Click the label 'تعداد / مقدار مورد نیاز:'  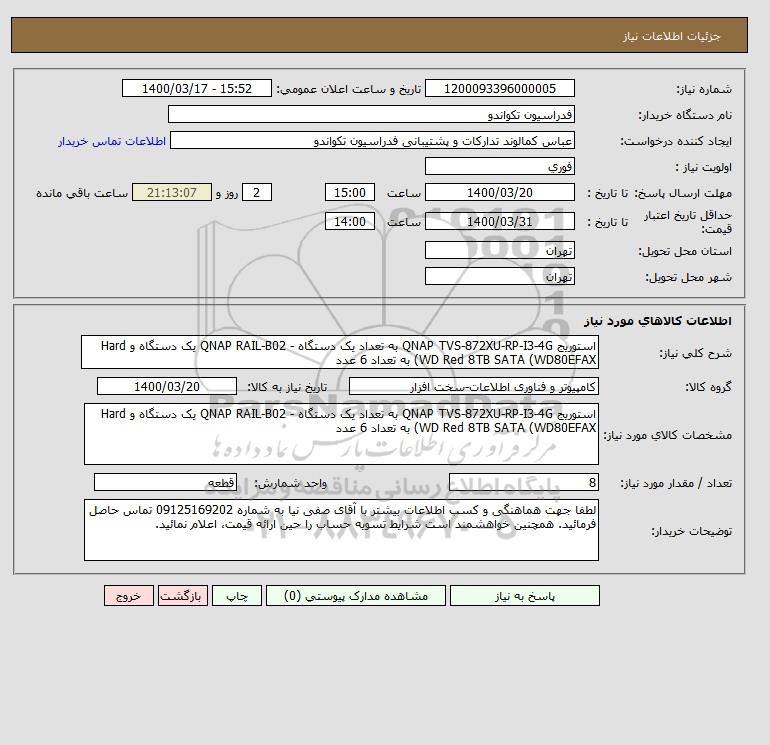(x=676, y=484)
